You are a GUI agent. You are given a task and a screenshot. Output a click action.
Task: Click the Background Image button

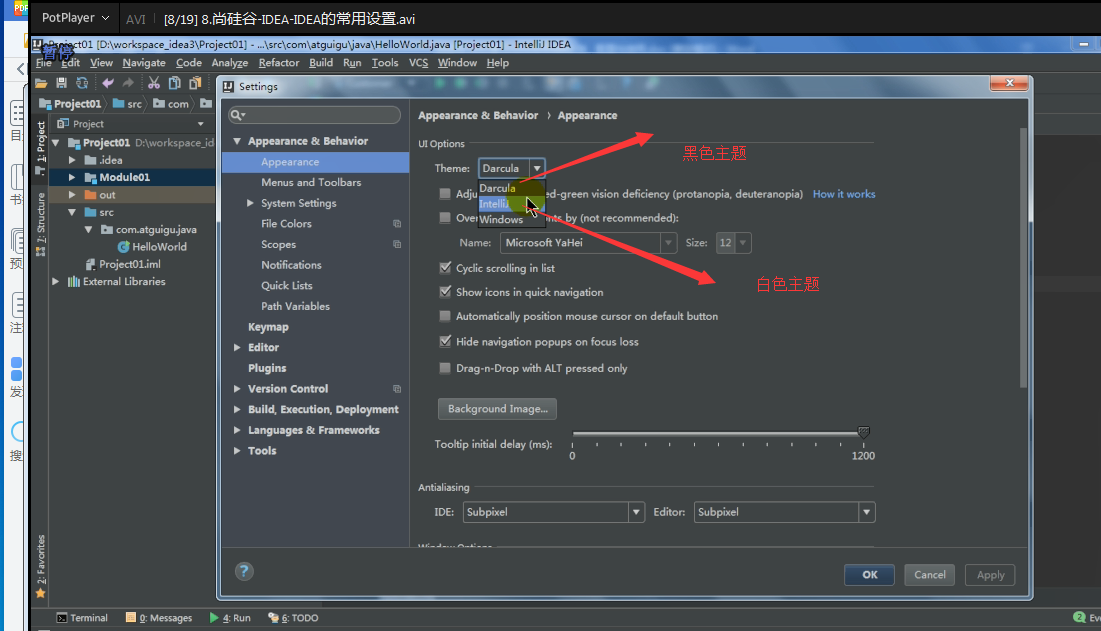(497, 409)
